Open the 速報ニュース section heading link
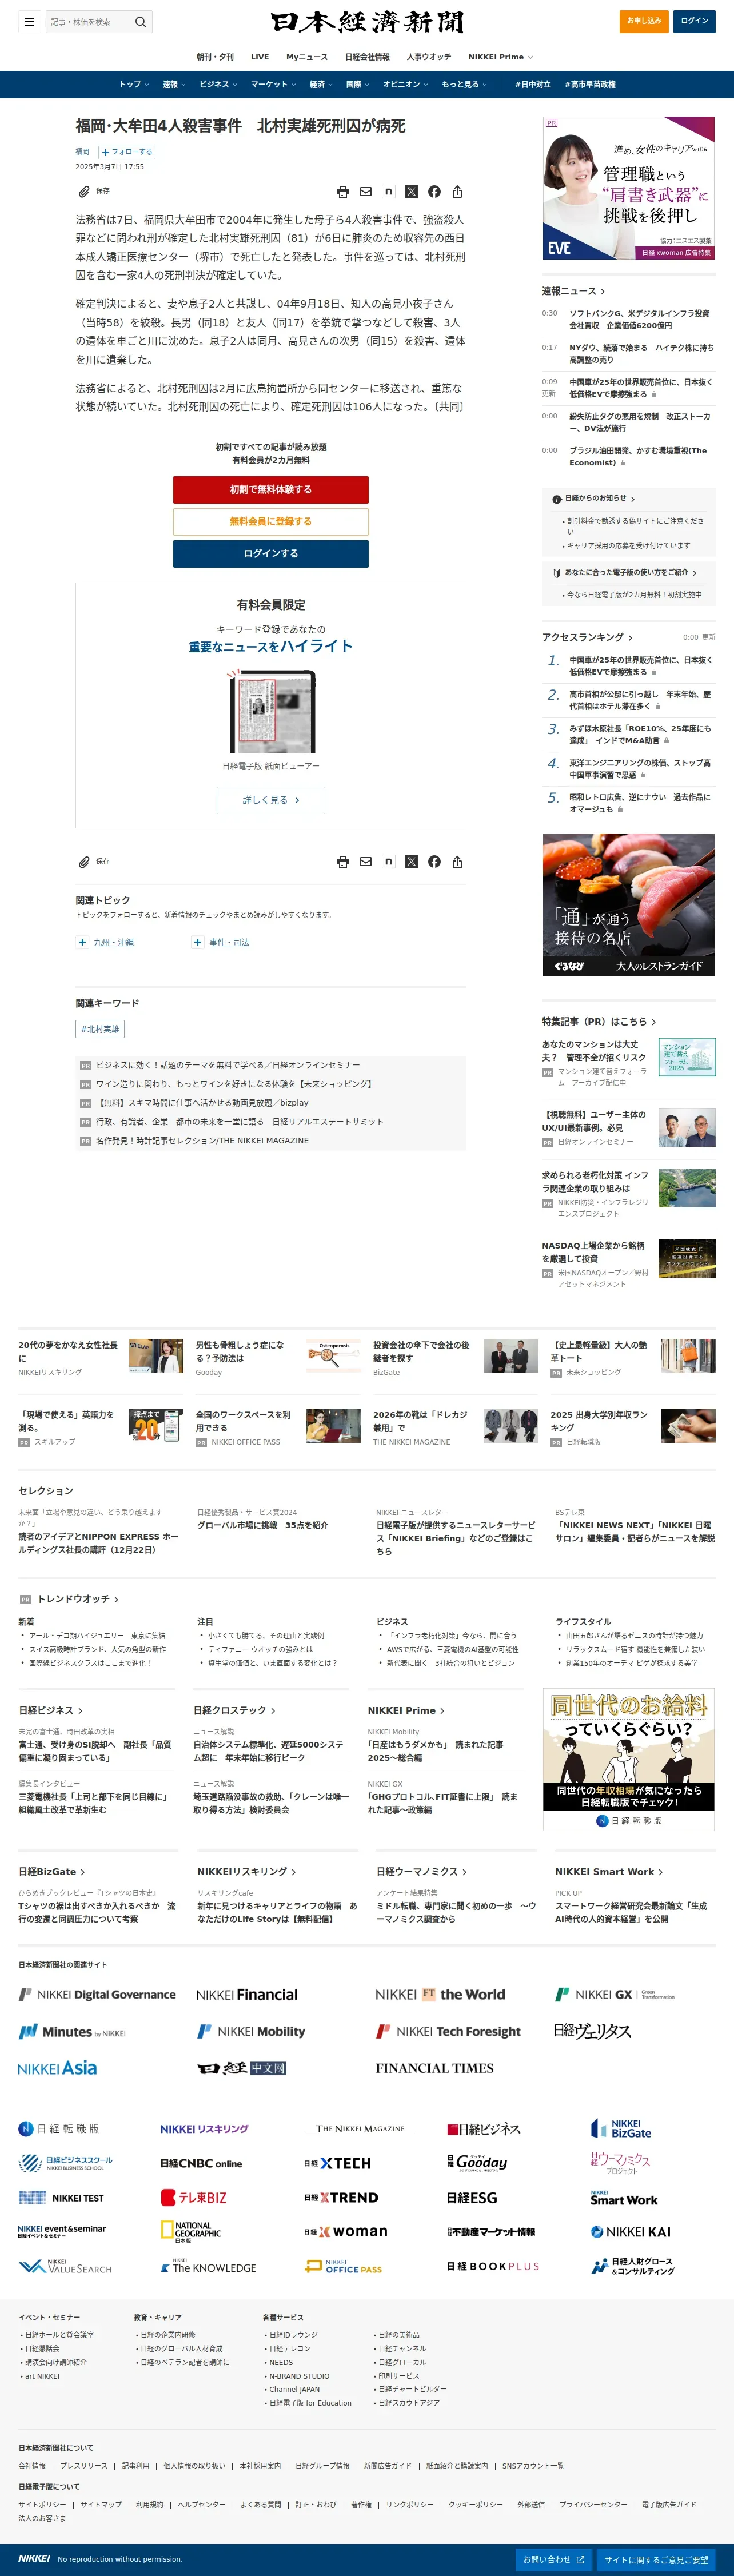This screenshot has width=734, height=2576. [573, 291]
